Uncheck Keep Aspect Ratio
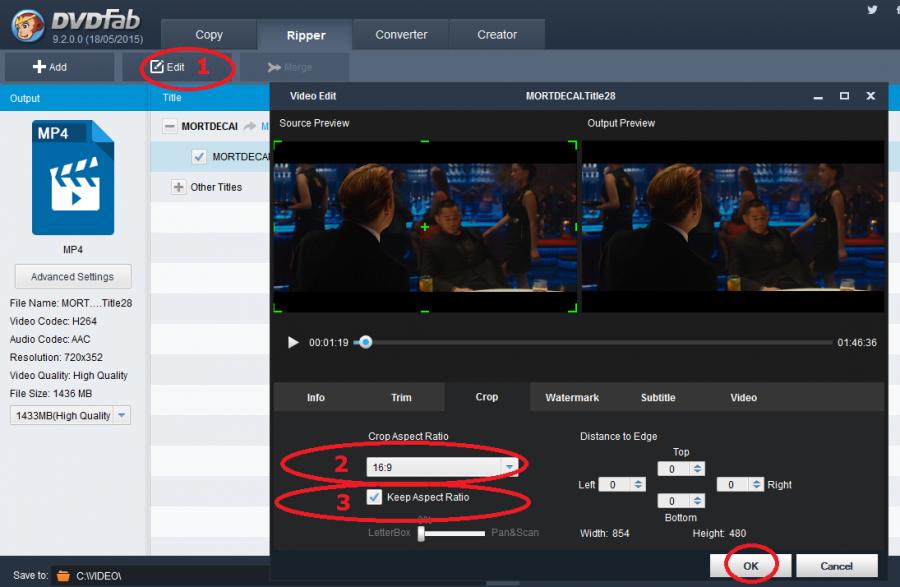This screenshot has height=587, width=900. tap(374, 497)
